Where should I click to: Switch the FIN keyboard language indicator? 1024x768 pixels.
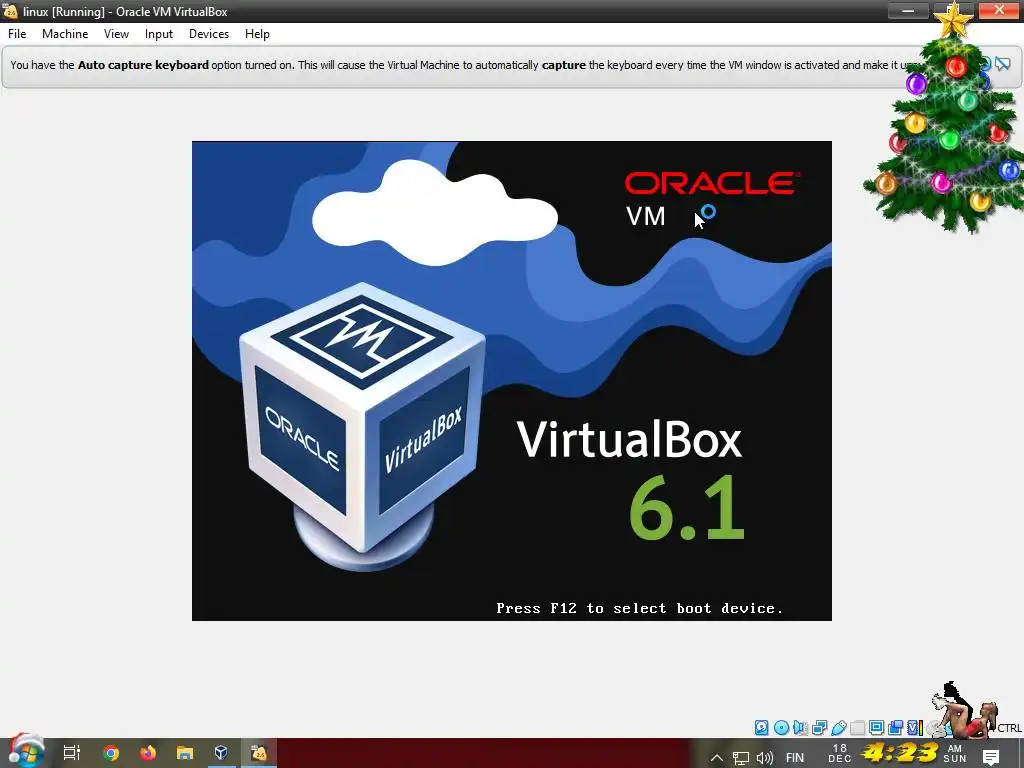(x=795, y=758)
